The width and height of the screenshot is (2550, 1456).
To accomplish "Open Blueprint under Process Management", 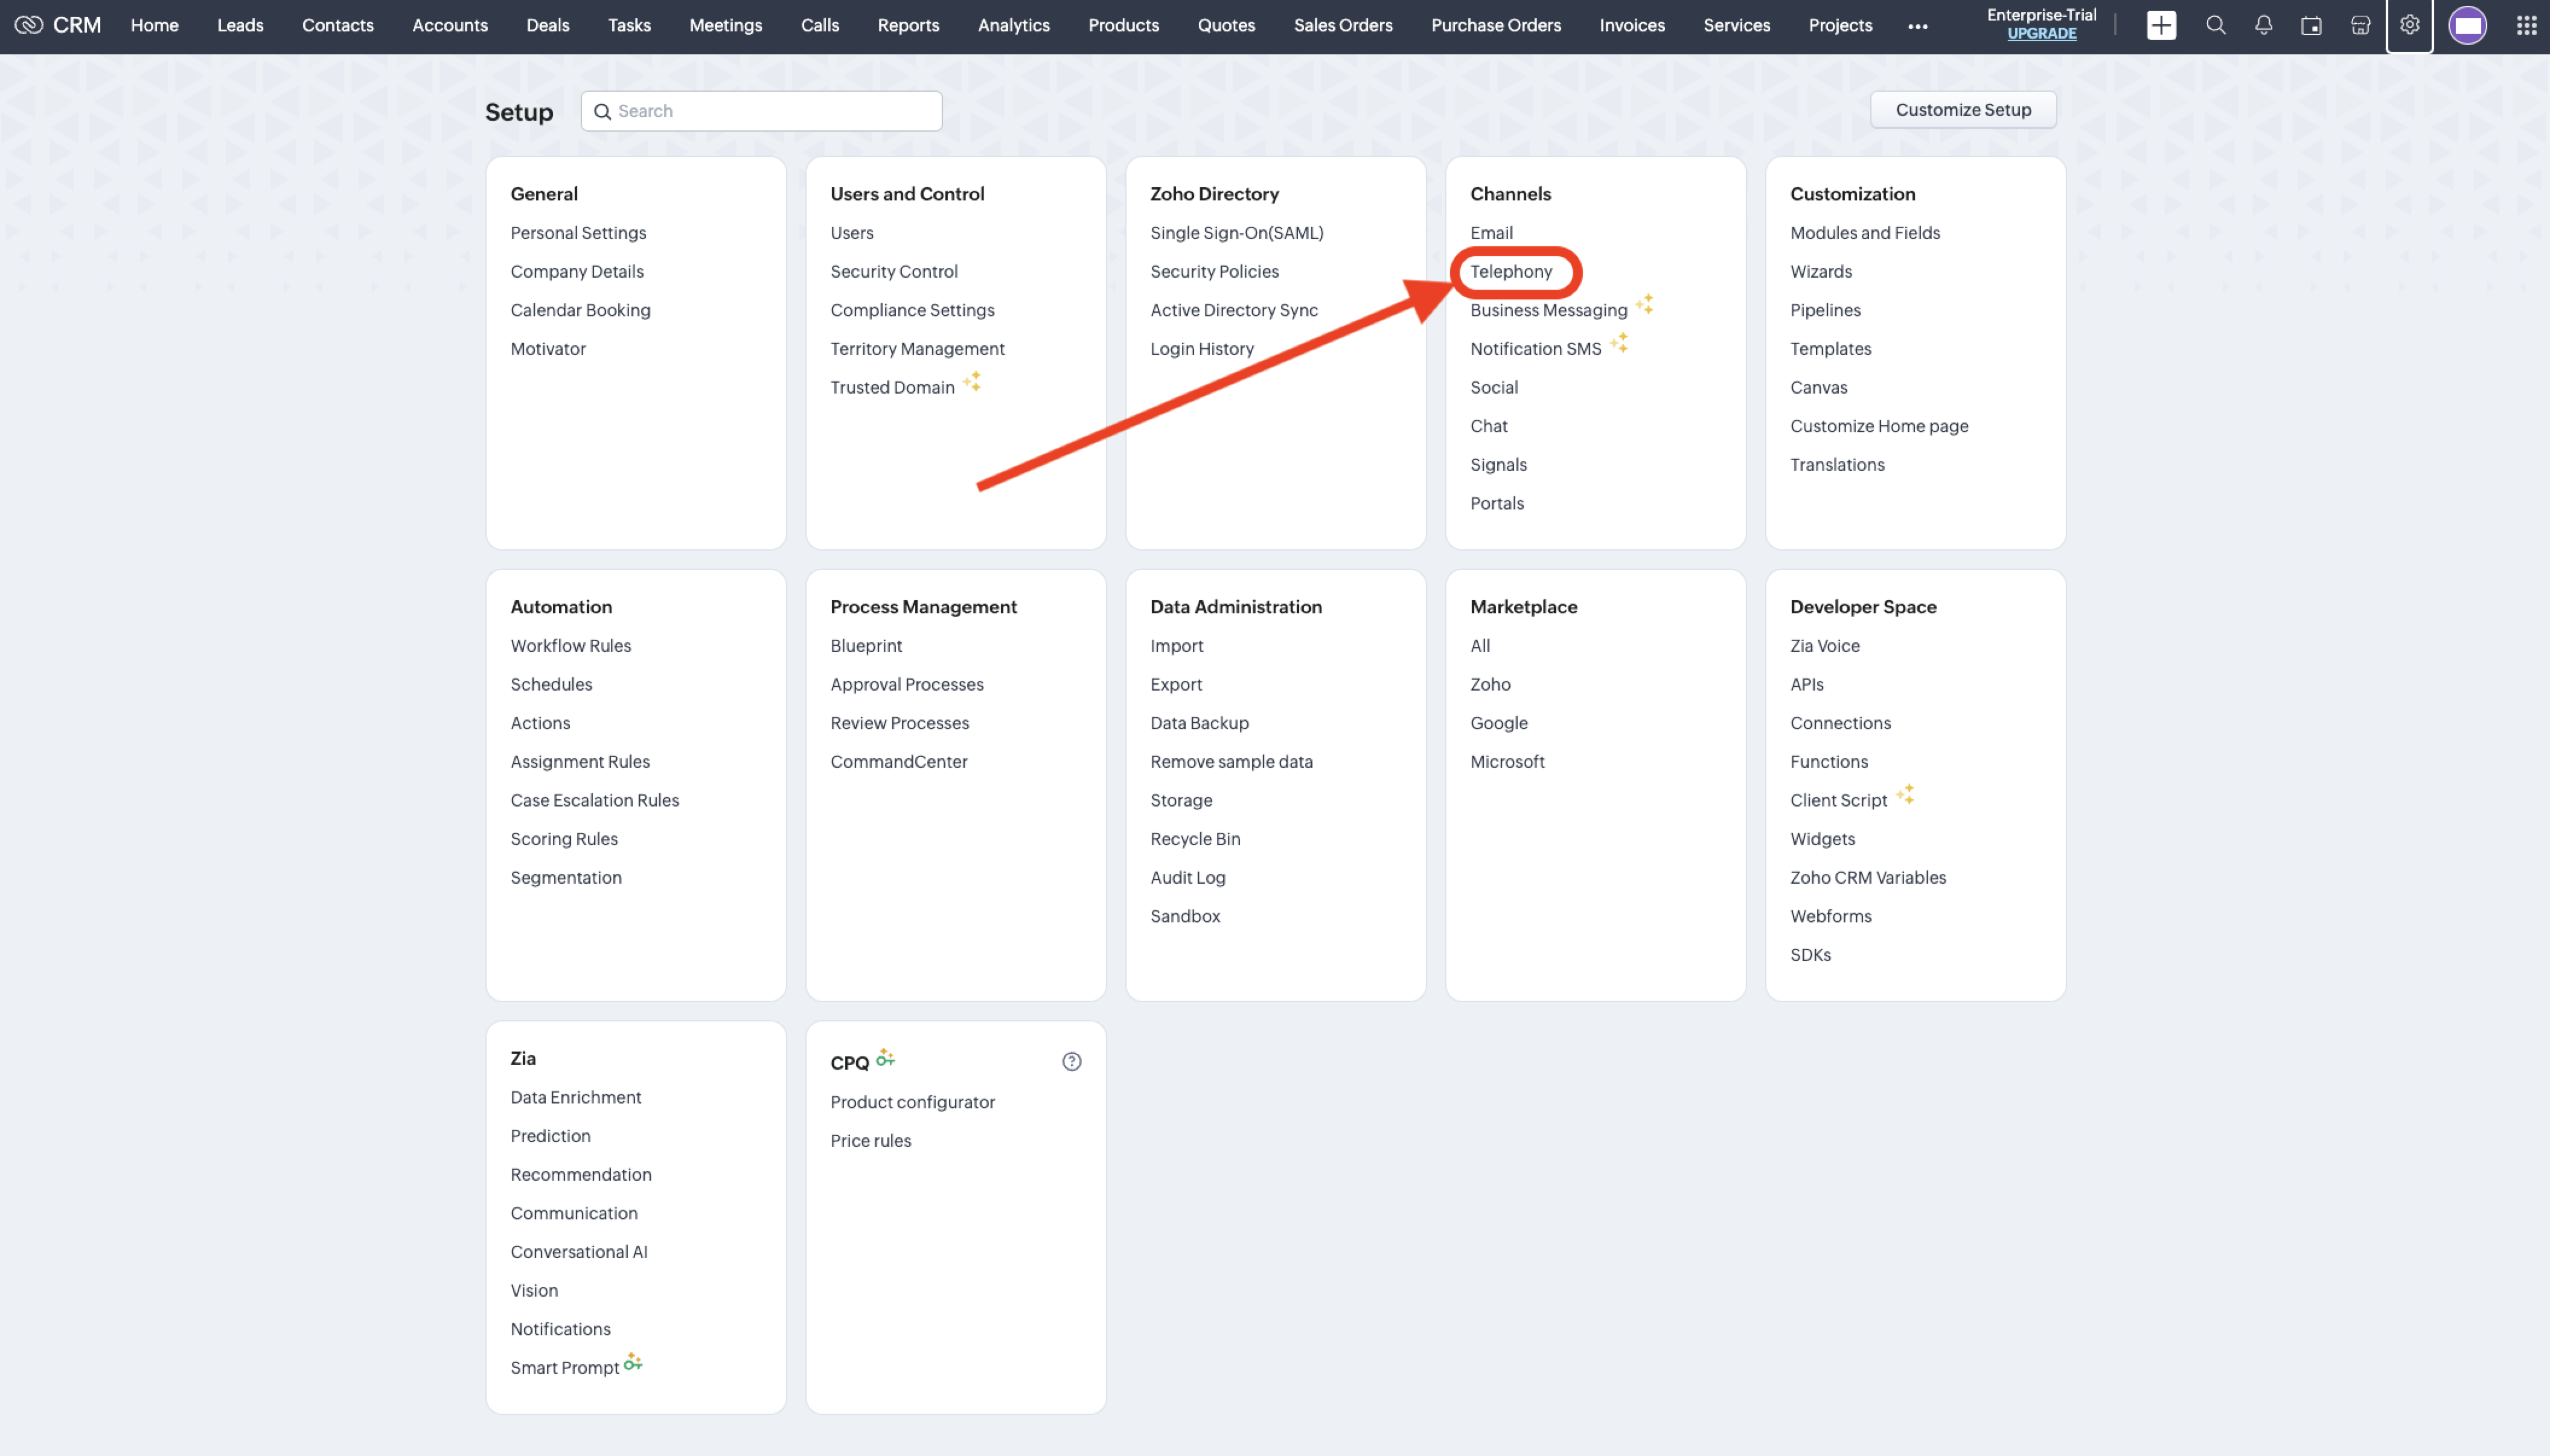I will (x=866, y=645).
